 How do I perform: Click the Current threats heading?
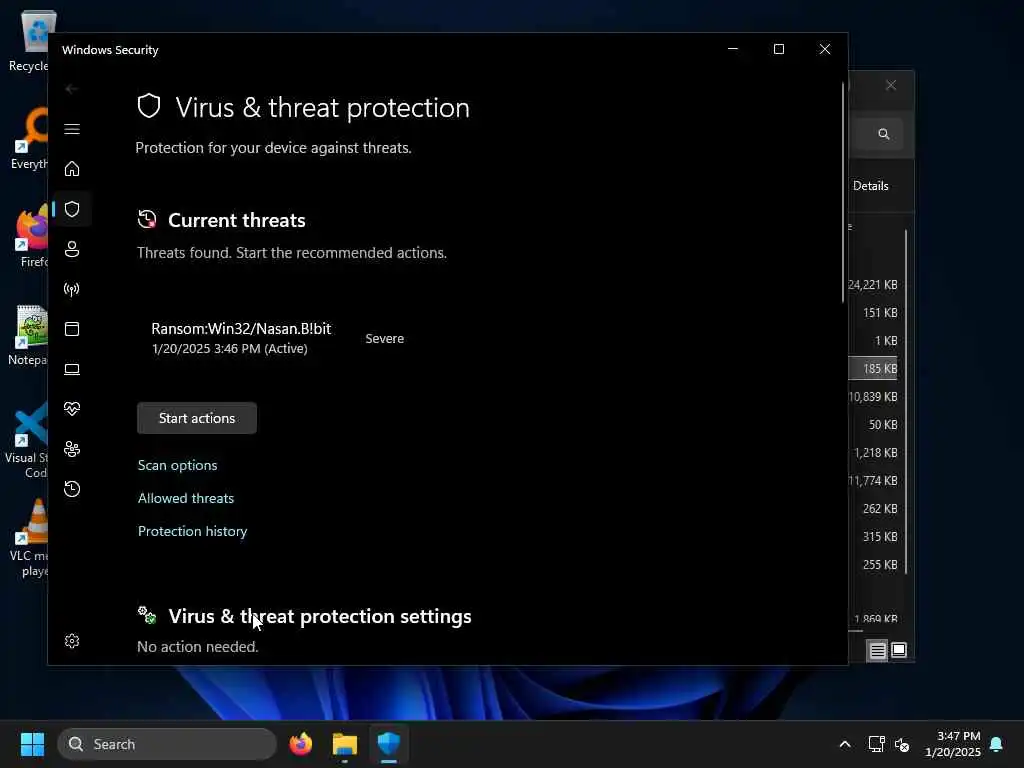[x=236, y=220]
